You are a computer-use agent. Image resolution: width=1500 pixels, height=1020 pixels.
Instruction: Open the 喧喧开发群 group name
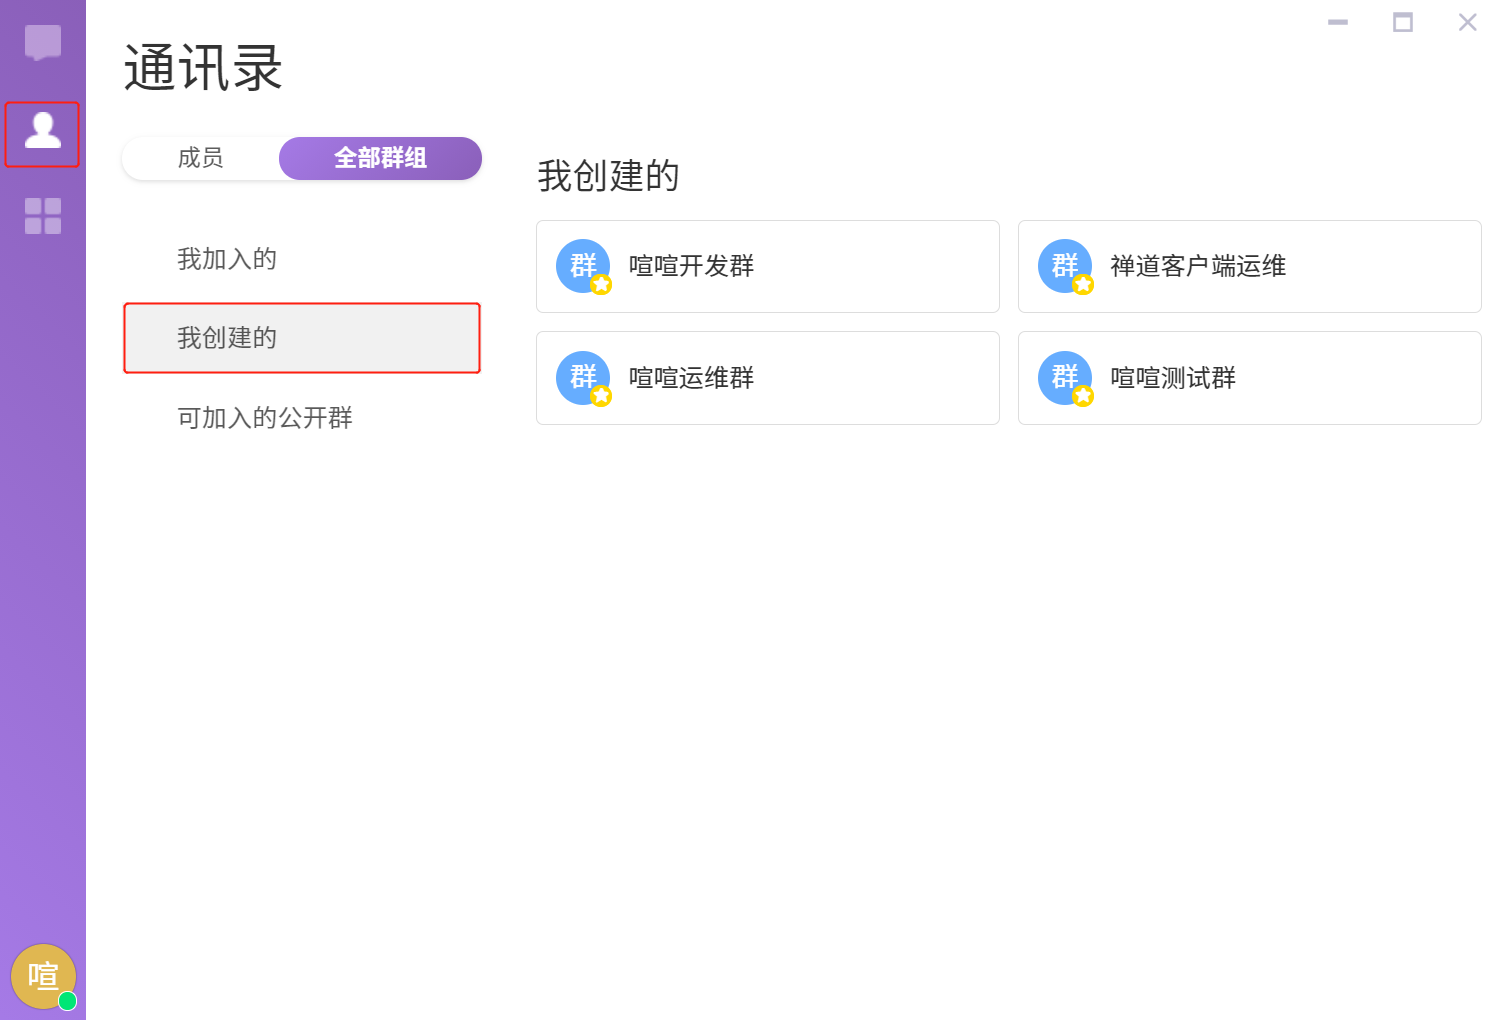(x=691, y=266)
